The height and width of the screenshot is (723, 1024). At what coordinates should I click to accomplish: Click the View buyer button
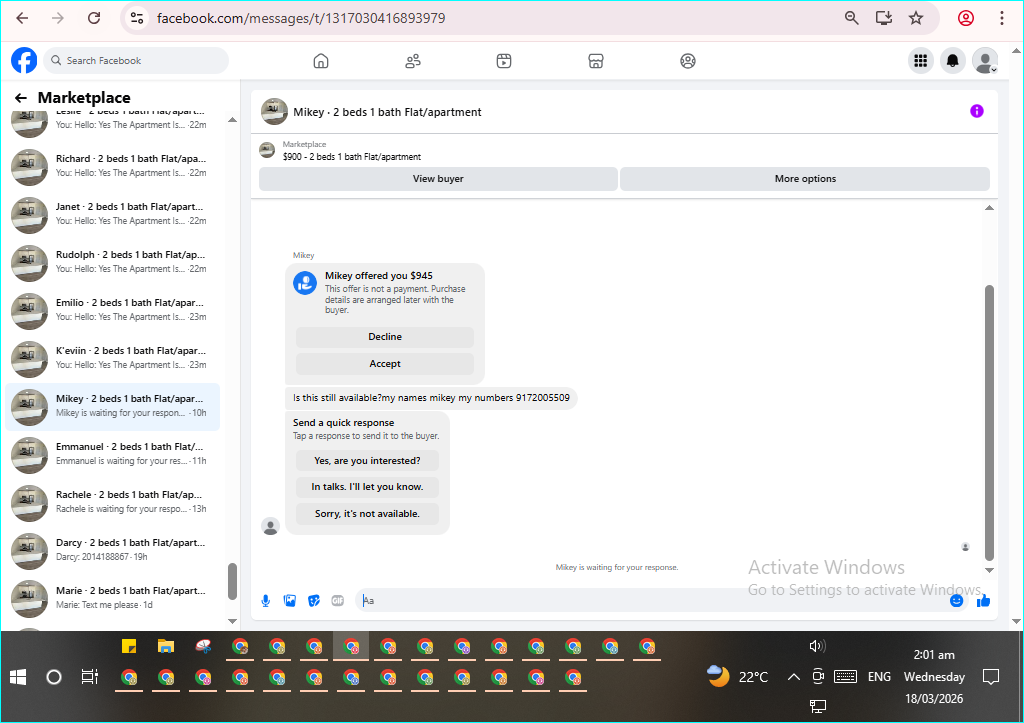tap(438, 179)
